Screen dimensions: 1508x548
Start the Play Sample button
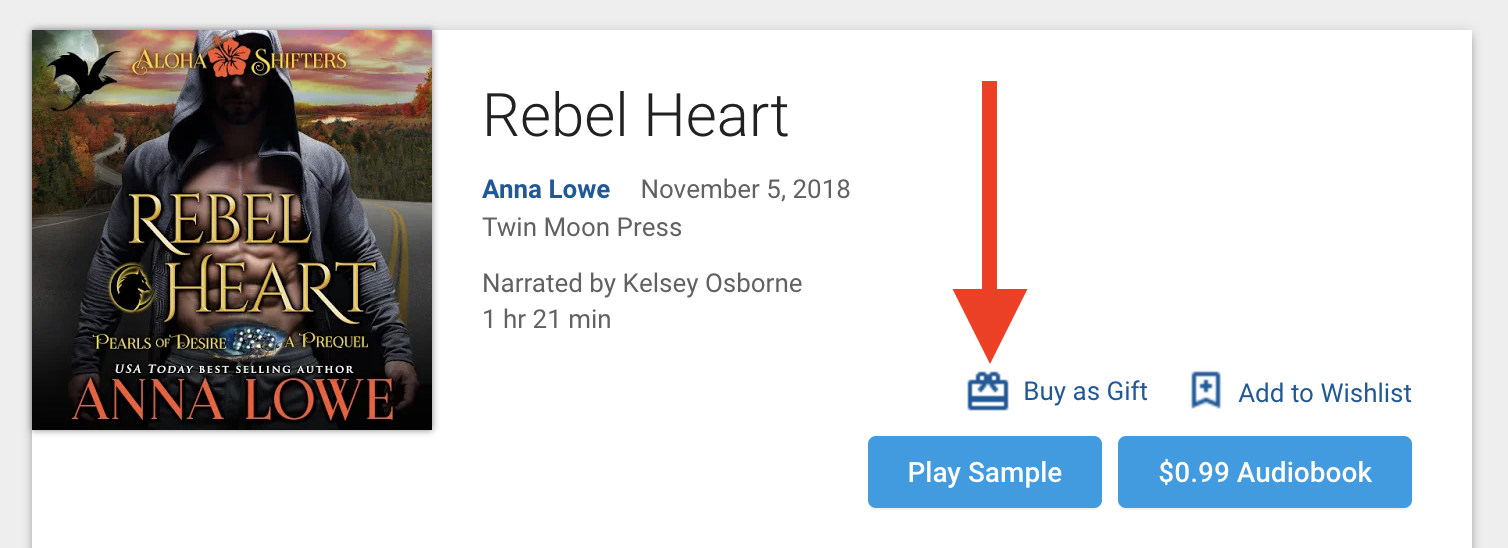[985, 472]
